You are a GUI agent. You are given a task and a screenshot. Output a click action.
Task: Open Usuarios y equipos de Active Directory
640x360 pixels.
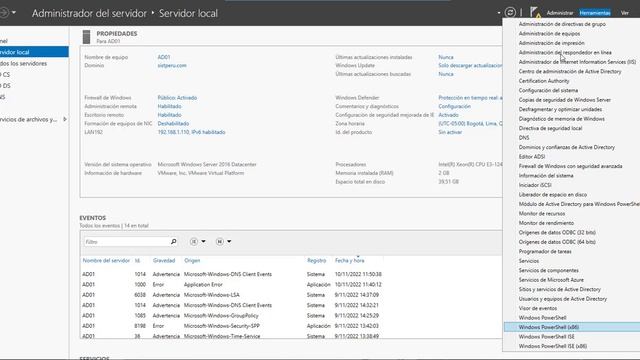(x=562, y=299)
